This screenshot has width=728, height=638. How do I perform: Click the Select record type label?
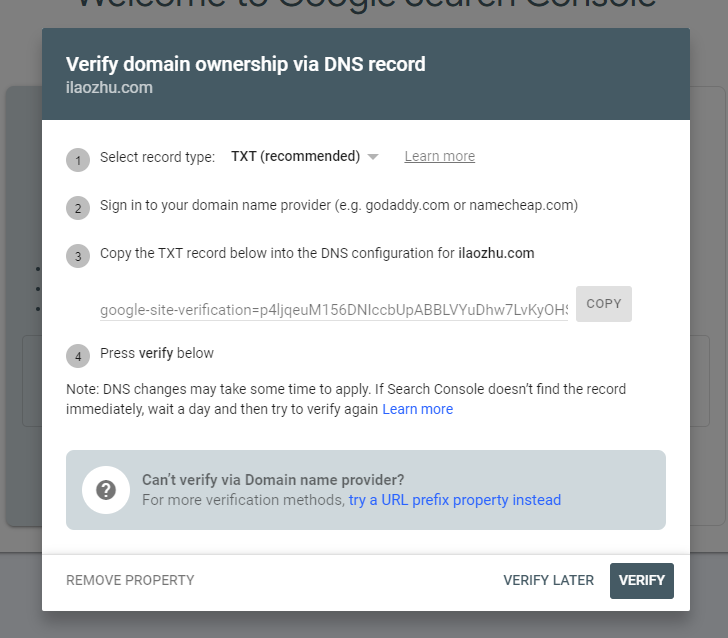(157, 157)
